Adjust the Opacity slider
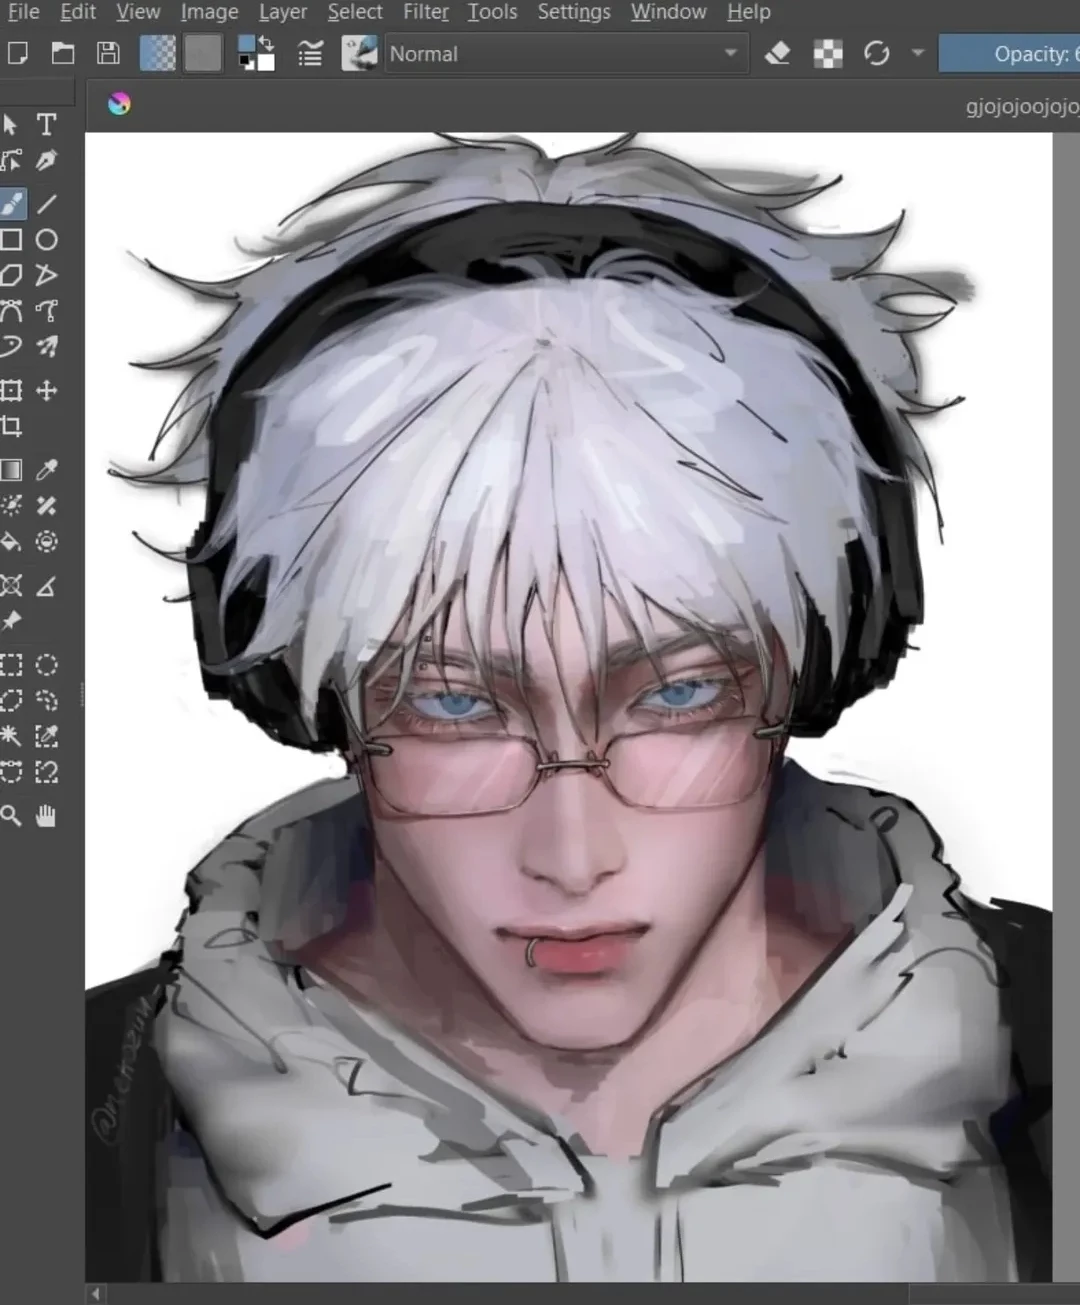The height and width of the screenshot is (1305, 1080). click(x=1010, y=54)
